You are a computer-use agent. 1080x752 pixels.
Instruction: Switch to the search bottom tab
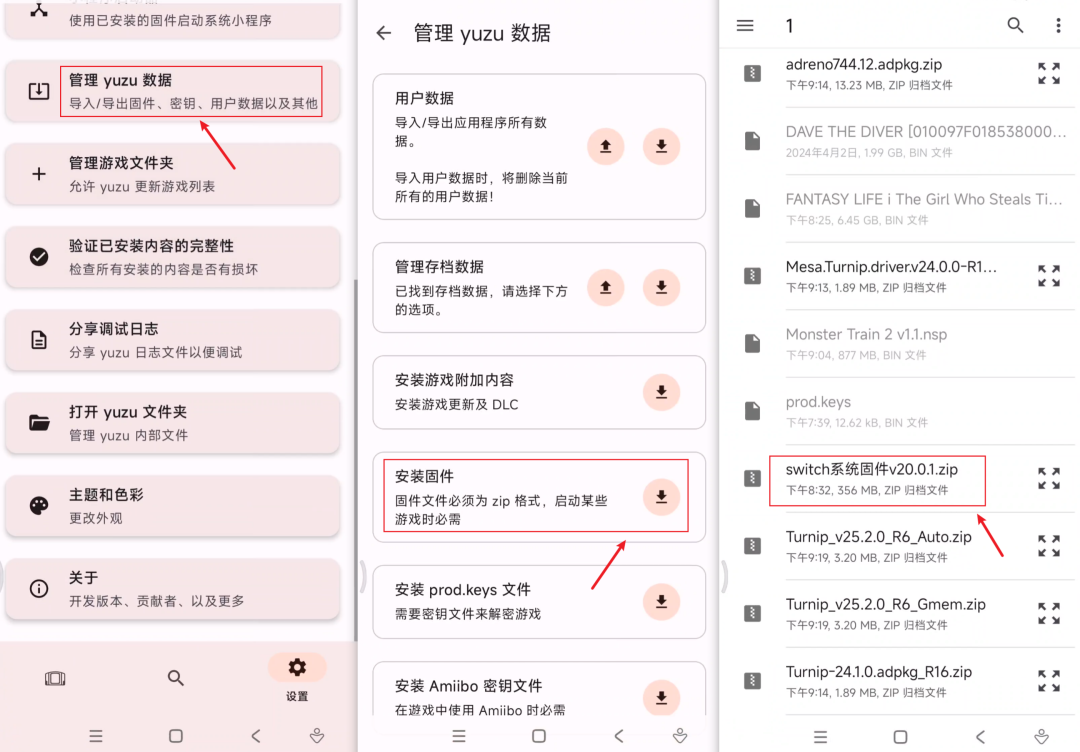click(x=176, y=678)
